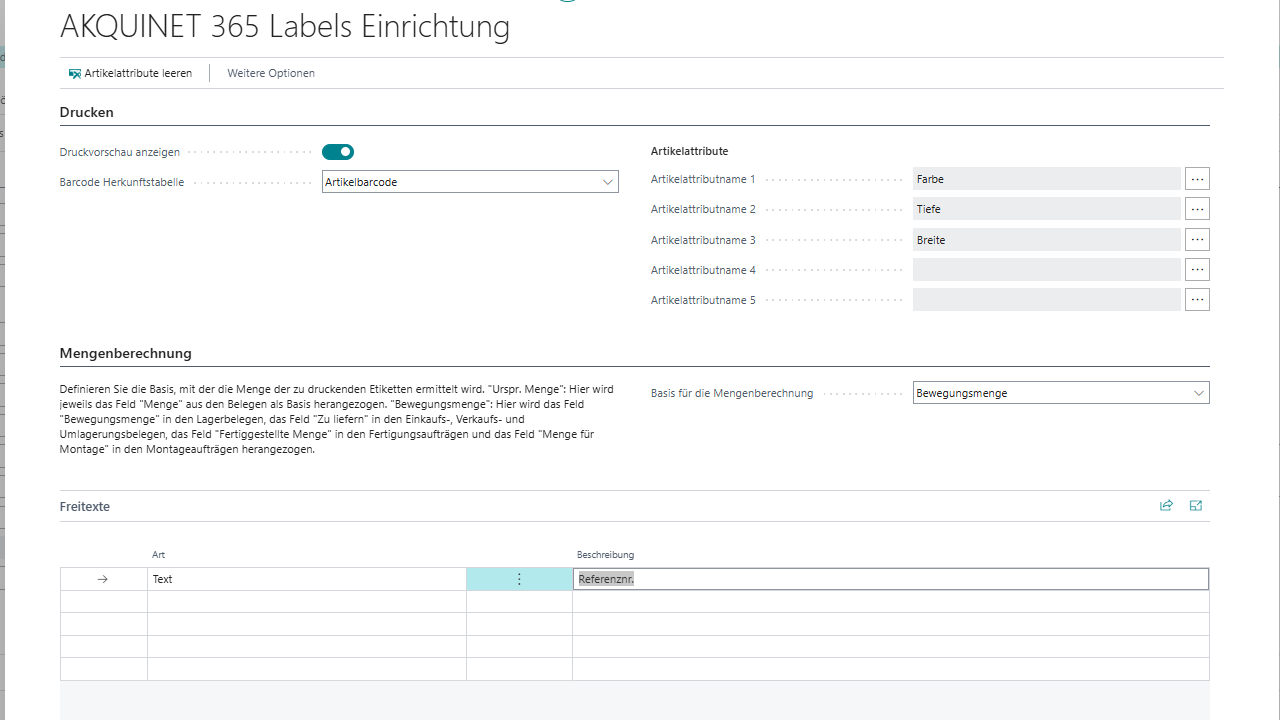Open row options menu for Text line
1280x720 pixels.
pyautogui.click(x=519, y=579)
